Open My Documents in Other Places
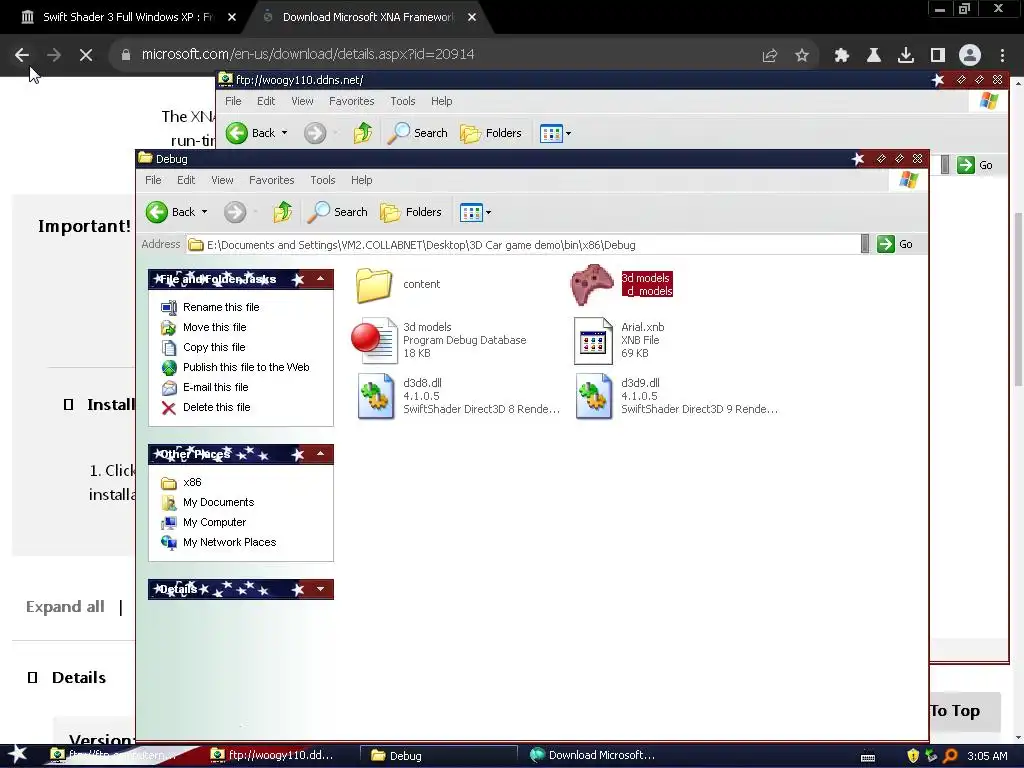This screenshot has width=1024, height=768. tap(218, 503)
